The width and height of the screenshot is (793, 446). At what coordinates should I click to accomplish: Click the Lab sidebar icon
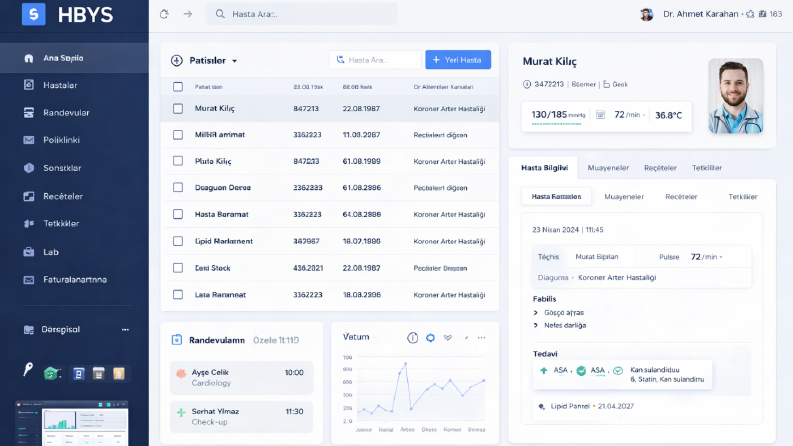pyautogui.click(x=29, y=252)
